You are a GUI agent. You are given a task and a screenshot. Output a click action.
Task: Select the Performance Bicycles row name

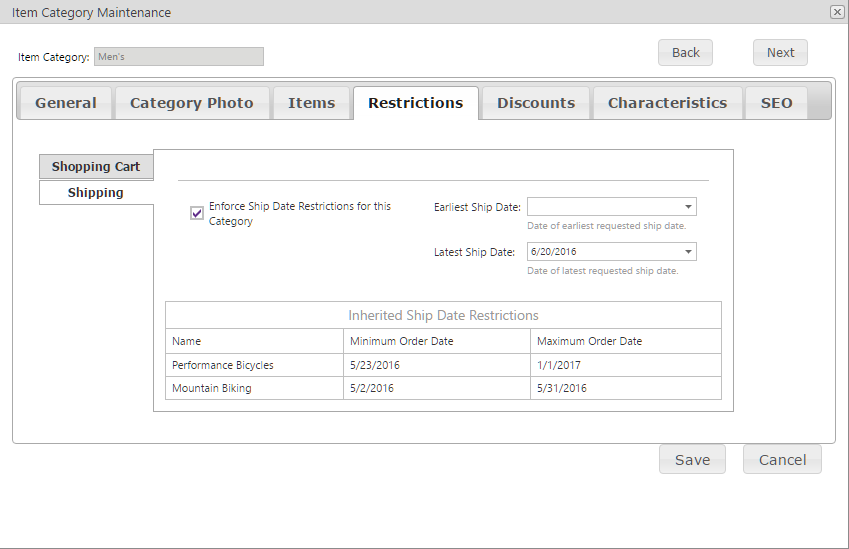(223, 365)
